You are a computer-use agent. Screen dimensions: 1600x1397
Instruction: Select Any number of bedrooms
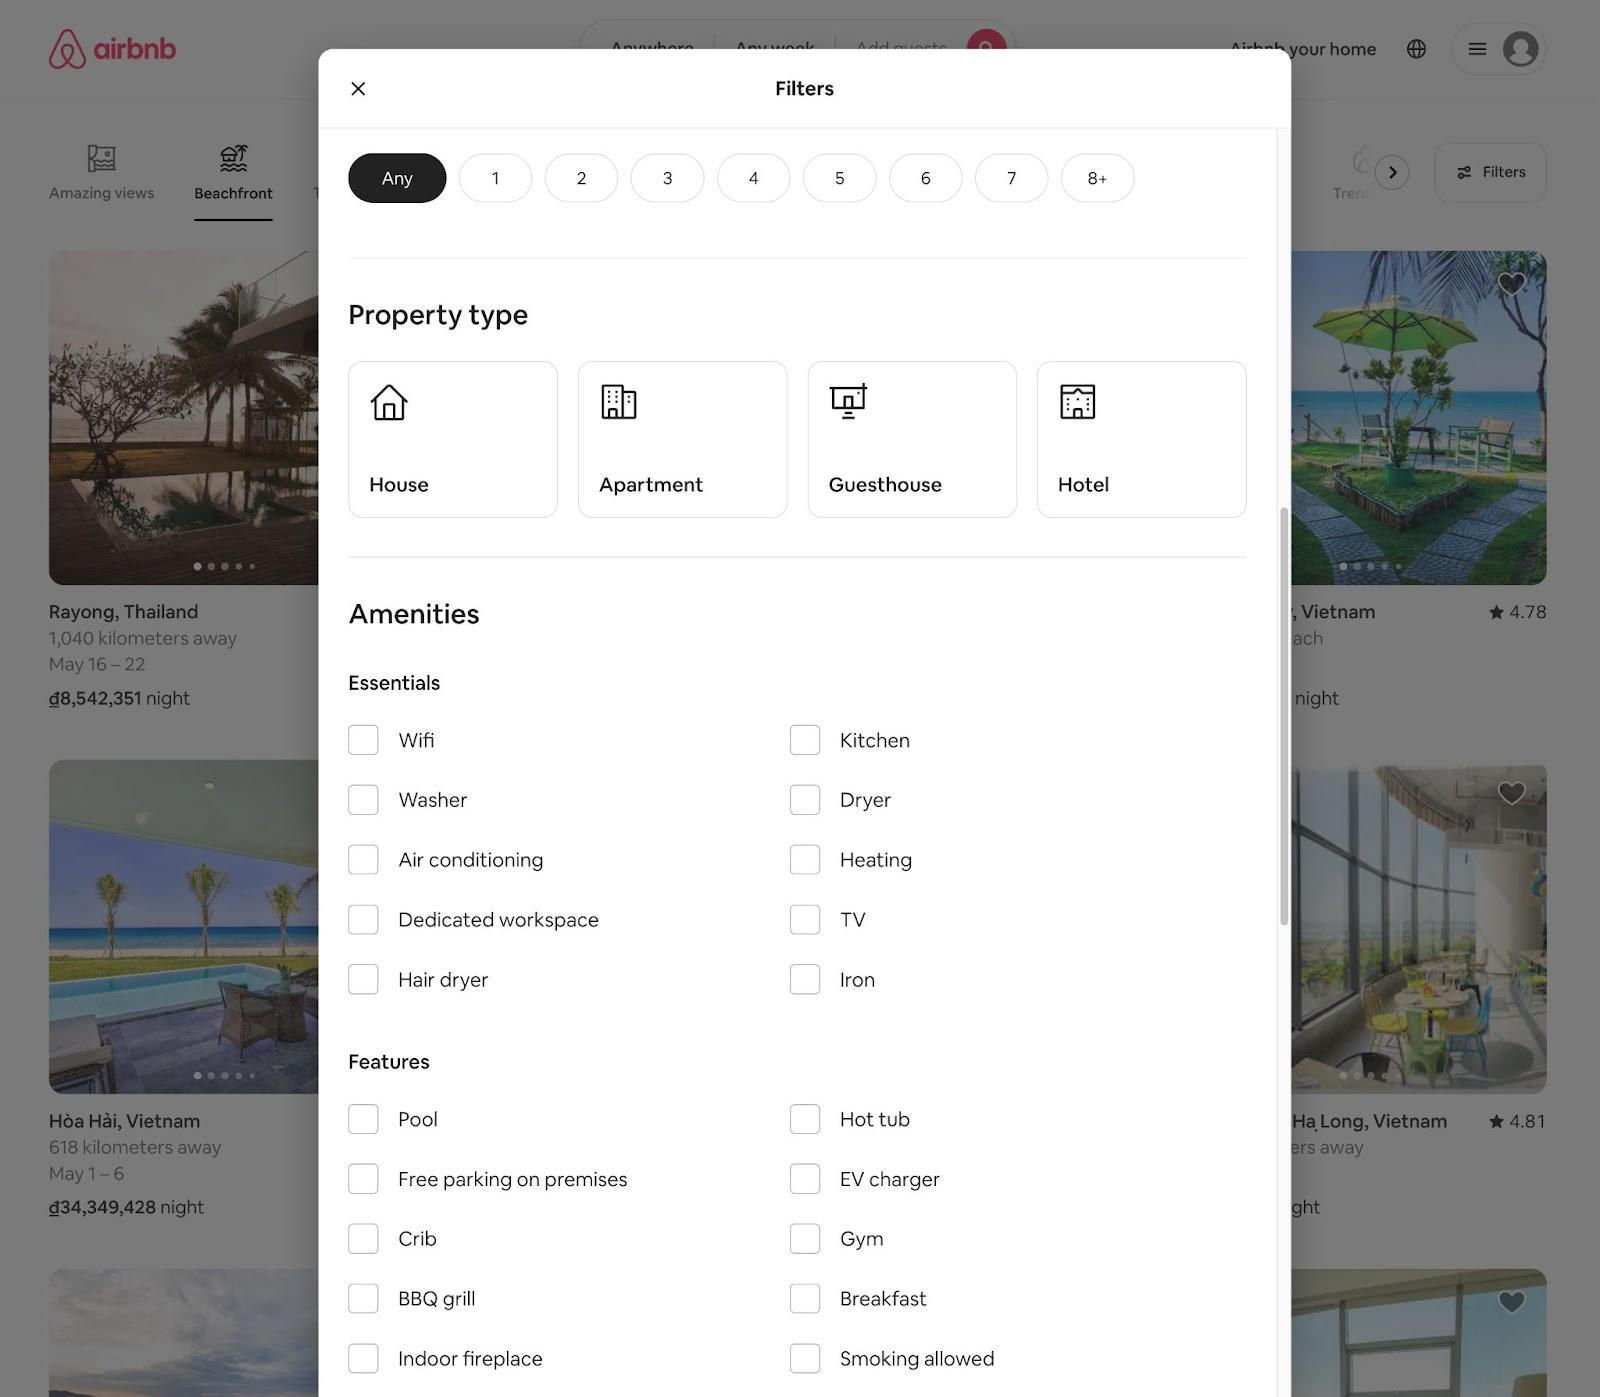click(396, 177)
